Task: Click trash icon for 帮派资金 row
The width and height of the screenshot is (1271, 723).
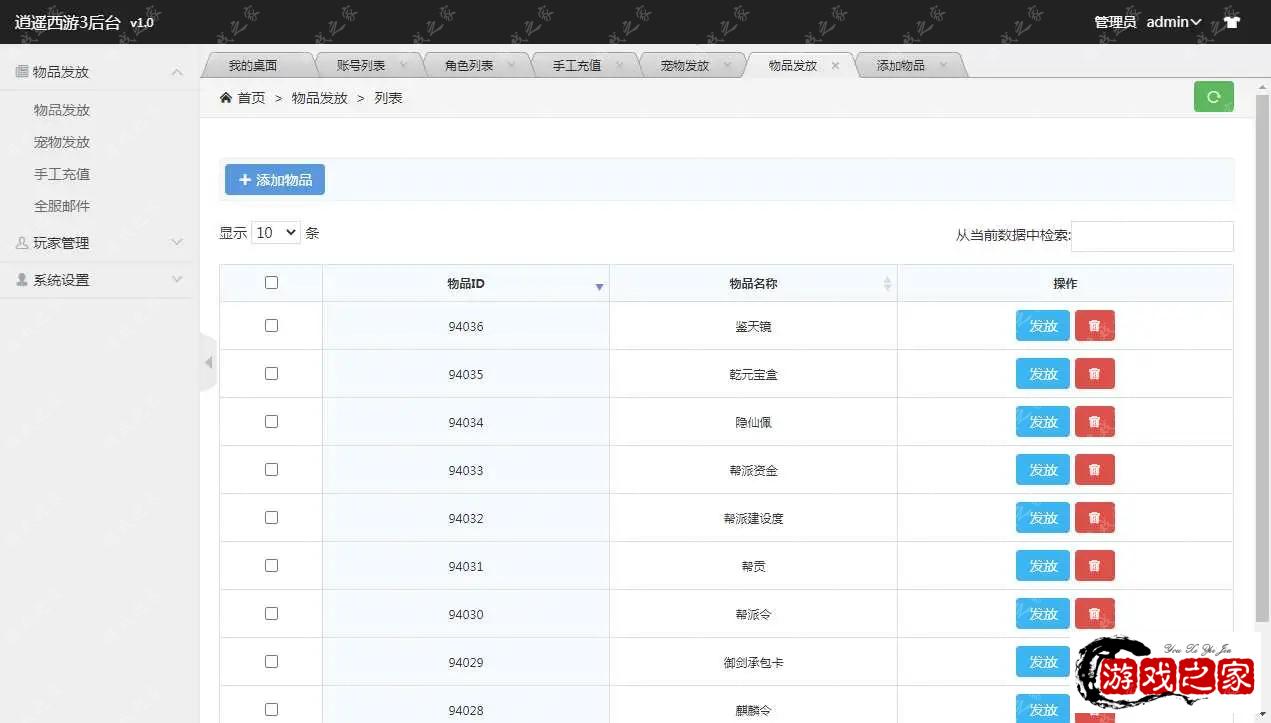Action: tap(1094, 470)
